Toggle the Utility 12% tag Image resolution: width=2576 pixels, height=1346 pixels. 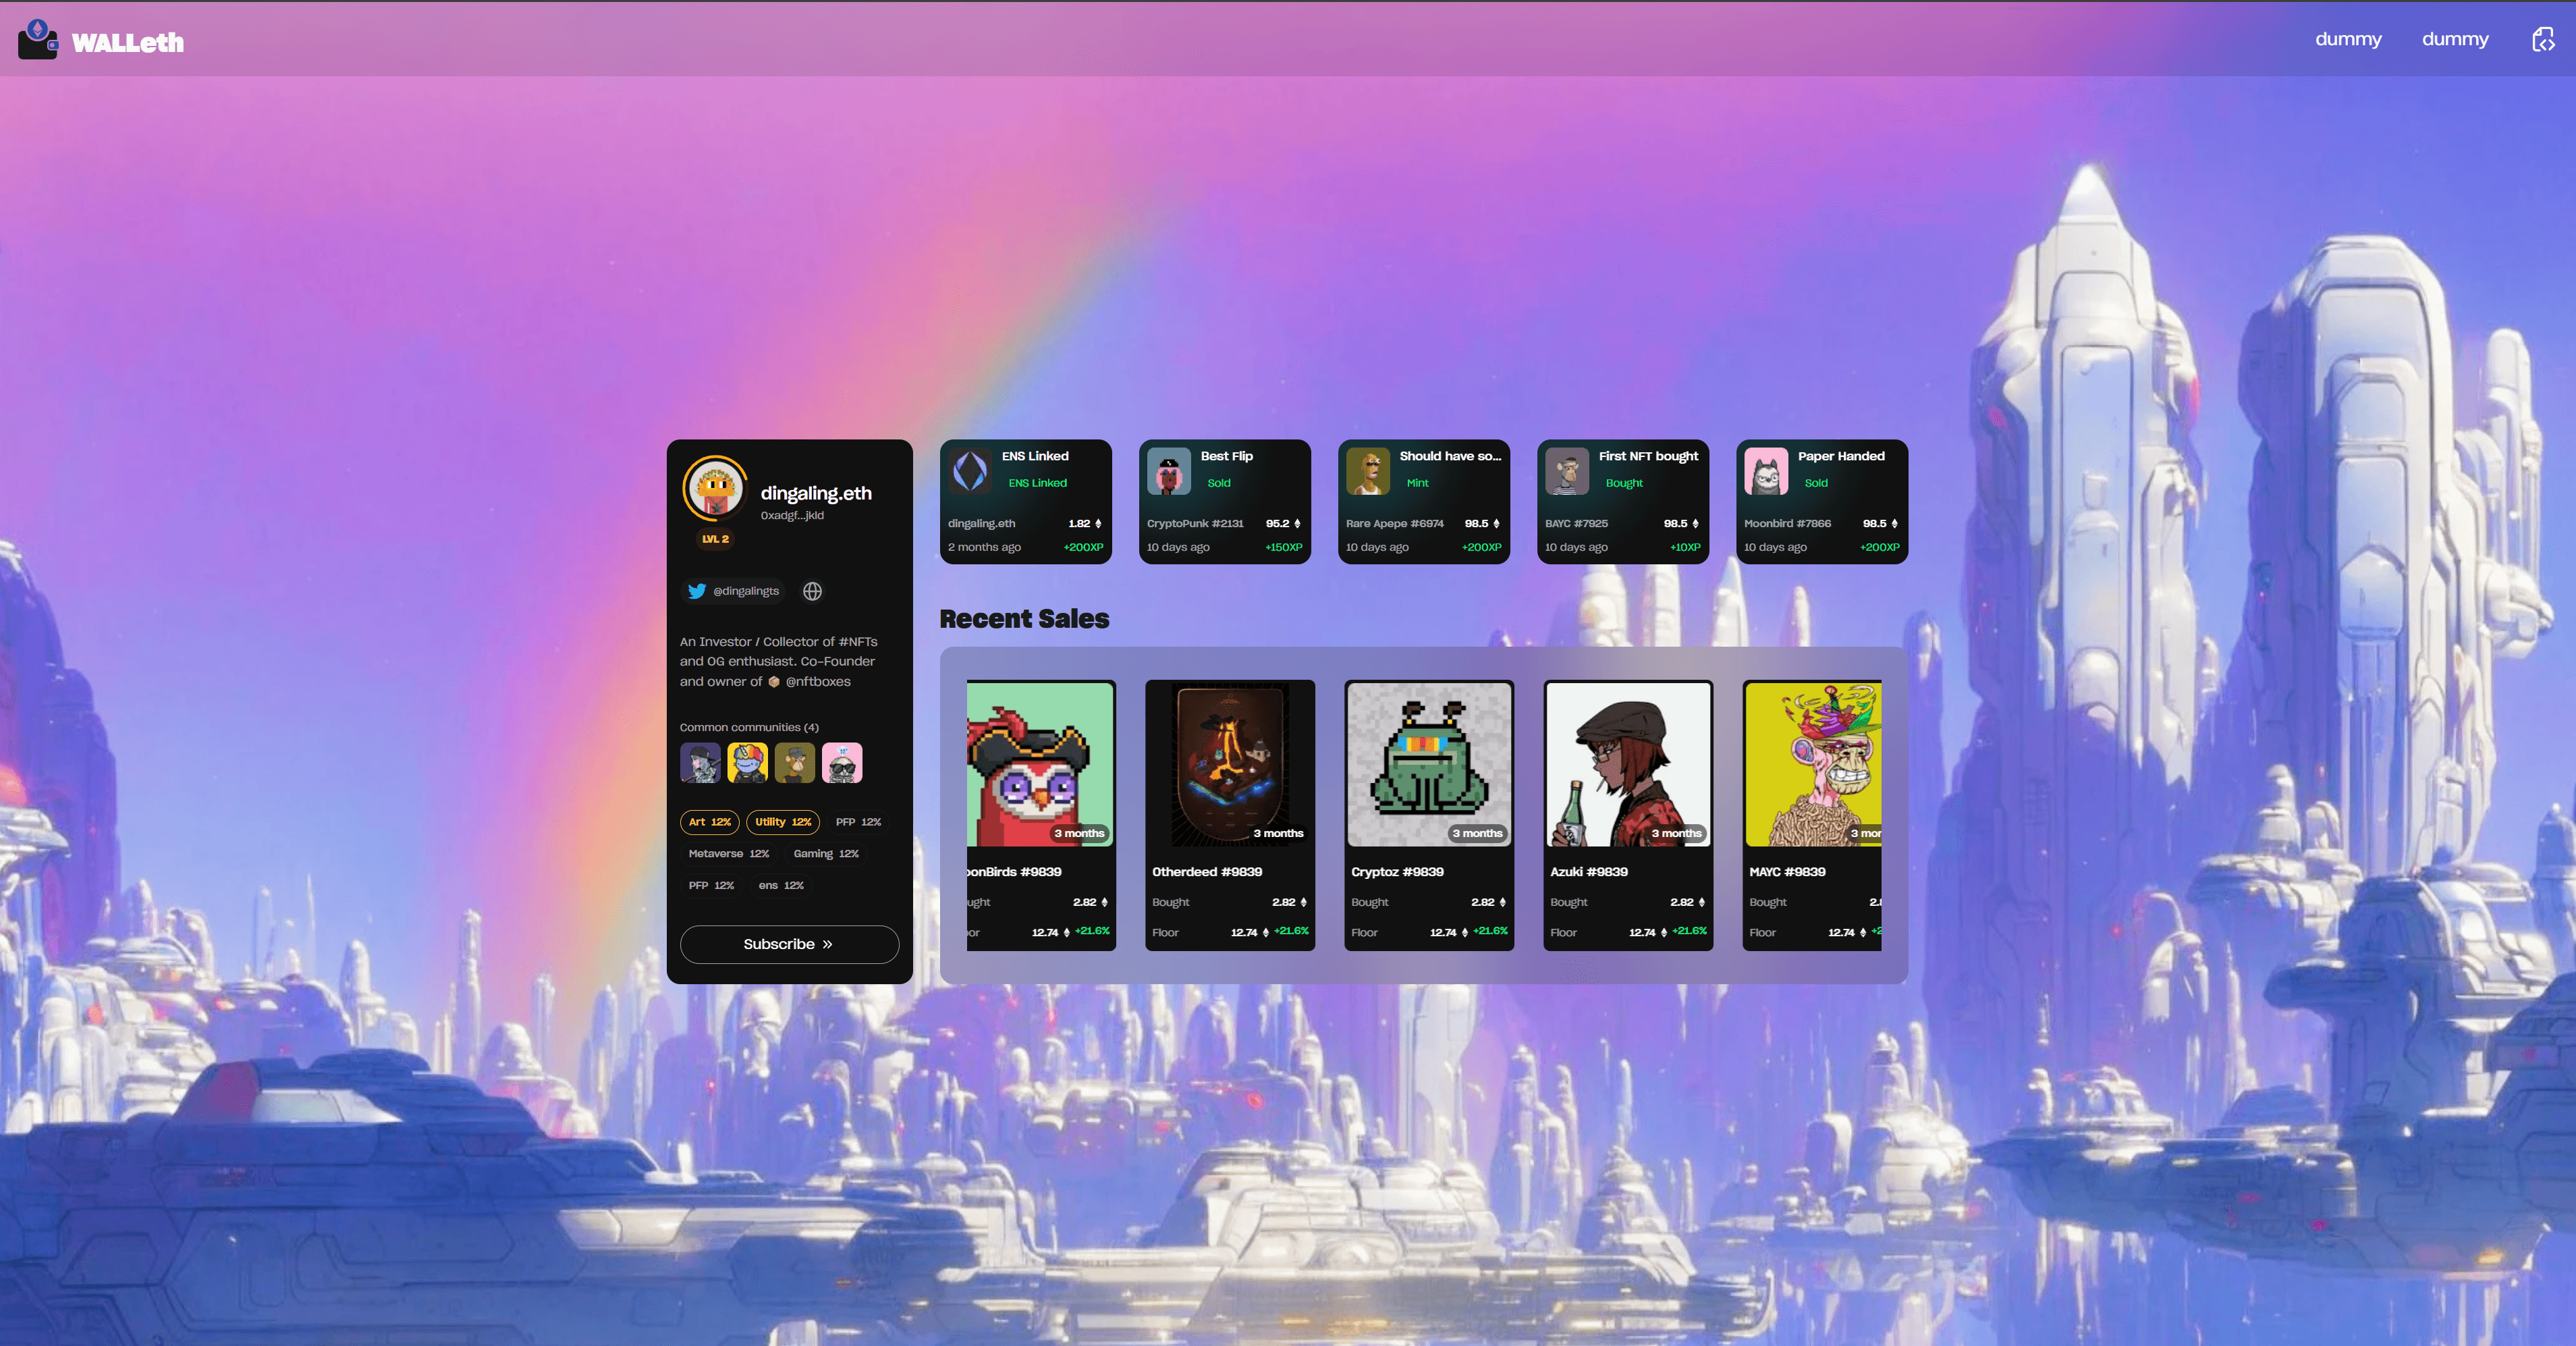click(782, 822)
